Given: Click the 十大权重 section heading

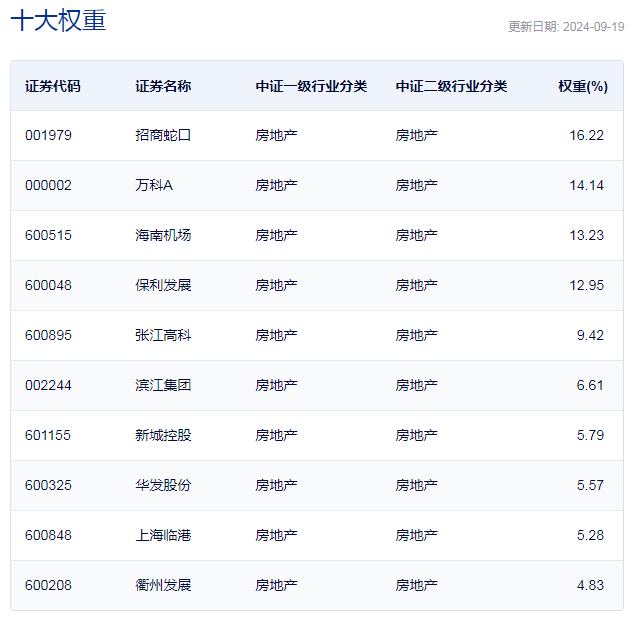Looking at the screenshot, I should (x=58, y=21).
